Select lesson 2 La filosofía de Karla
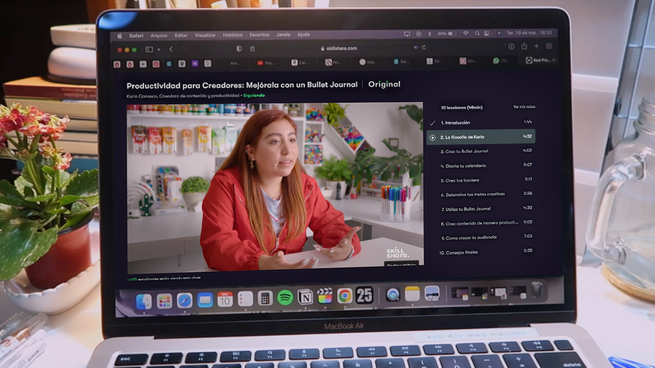 pyautogui.click(x=481, y=137)
